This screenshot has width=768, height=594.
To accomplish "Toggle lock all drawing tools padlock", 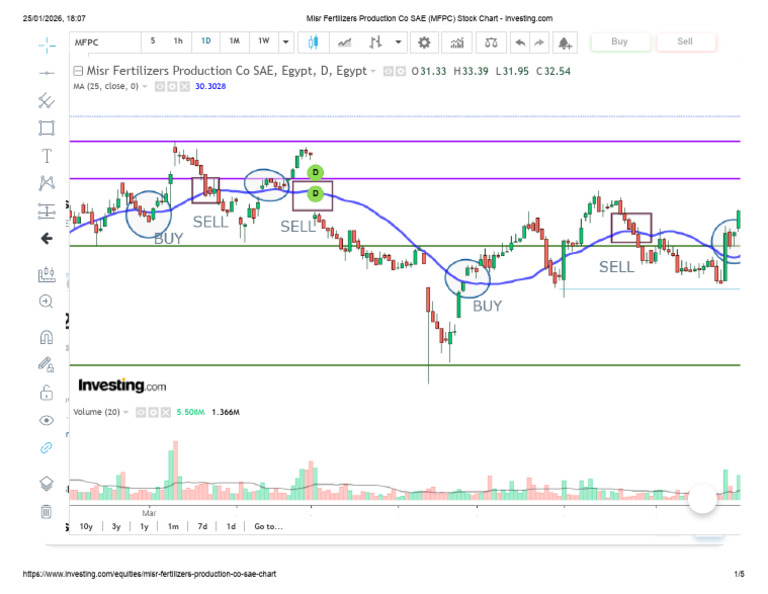I will tap(47, 392).
